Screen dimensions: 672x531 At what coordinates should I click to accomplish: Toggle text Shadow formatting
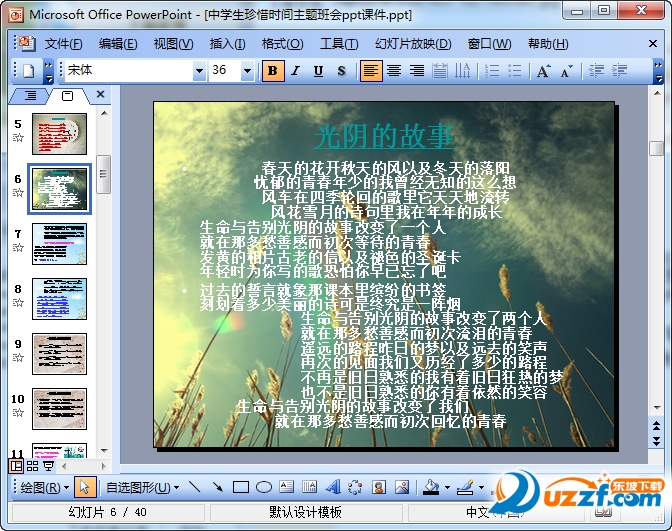click(x=341, y=71)
